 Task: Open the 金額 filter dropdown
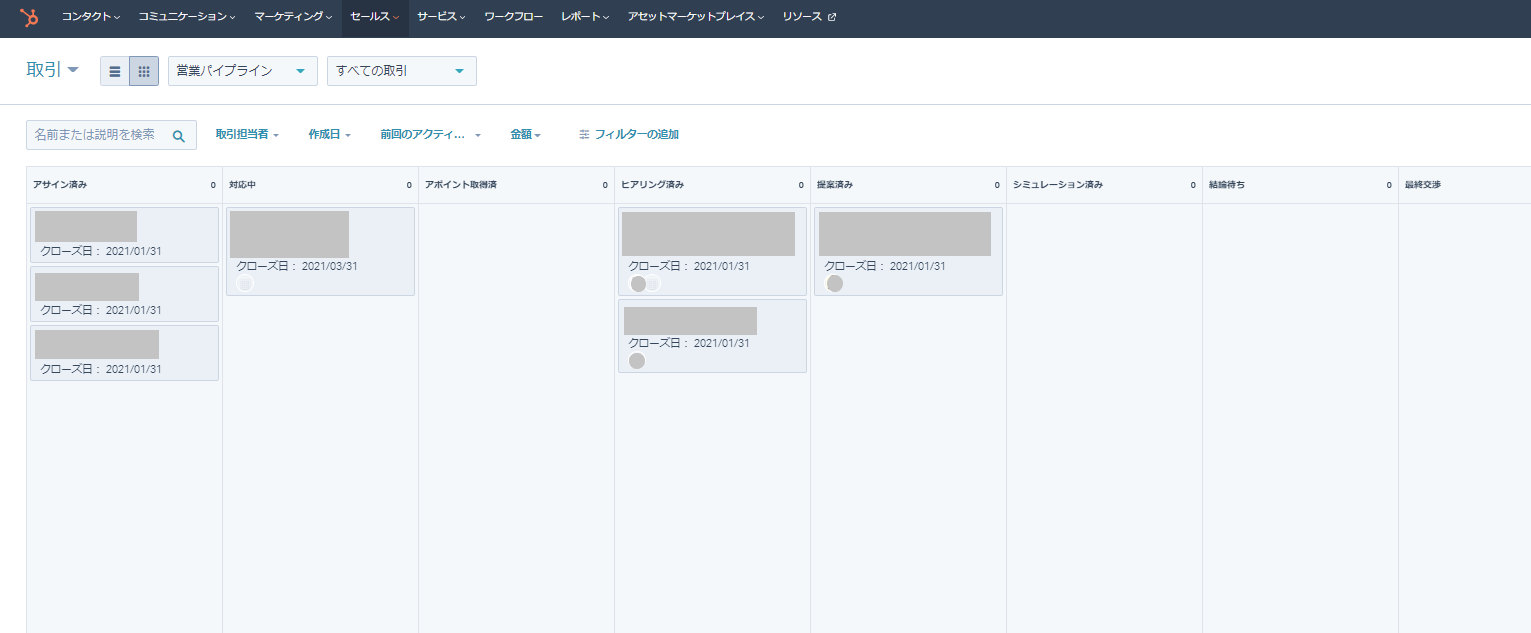pyautogui.click(x=525, y=135)
